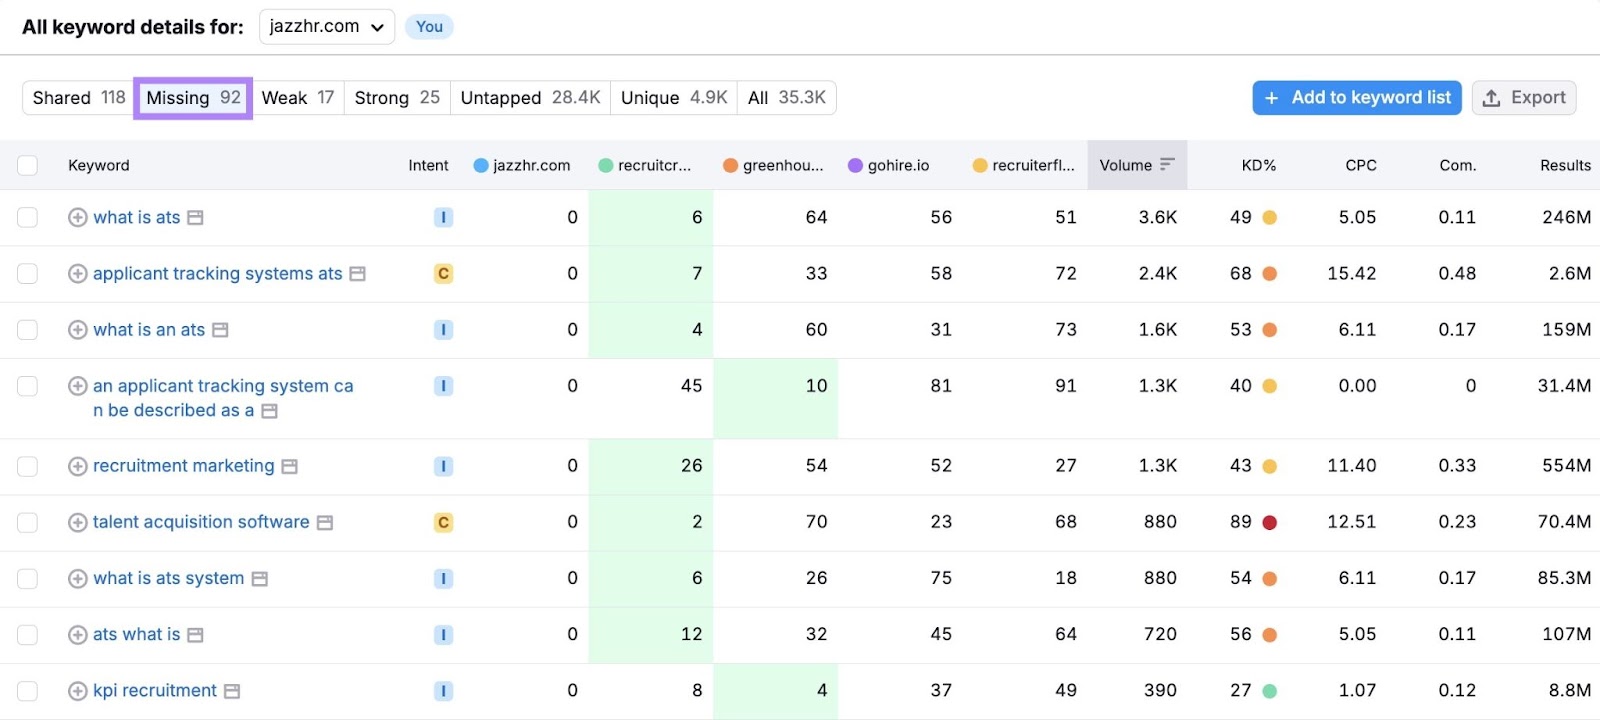This screenshot has height=720, width=1600.
Task: Switch to the Shared 118 tab
Action: point(79,97)
